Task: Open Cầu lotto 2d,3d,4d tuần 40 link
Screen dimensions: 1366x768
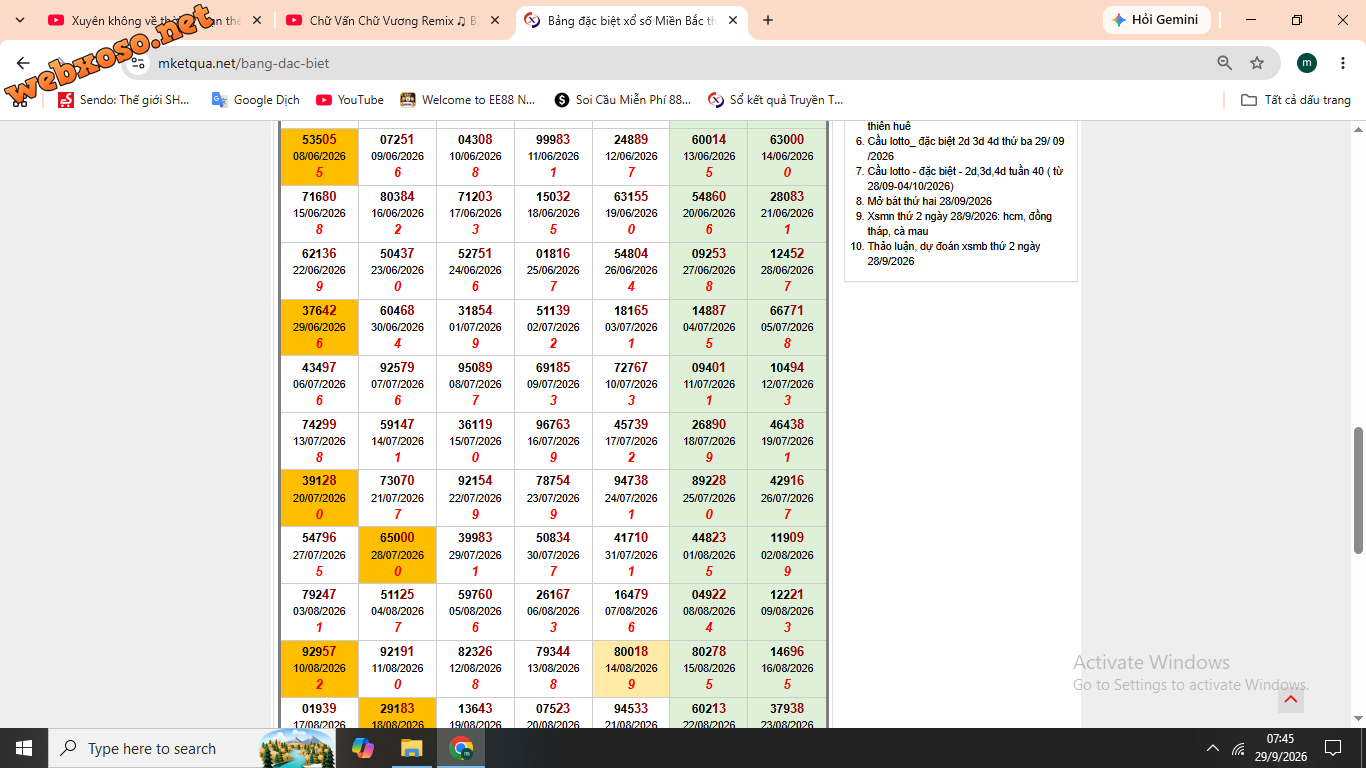Action: [x=965, y=179]
